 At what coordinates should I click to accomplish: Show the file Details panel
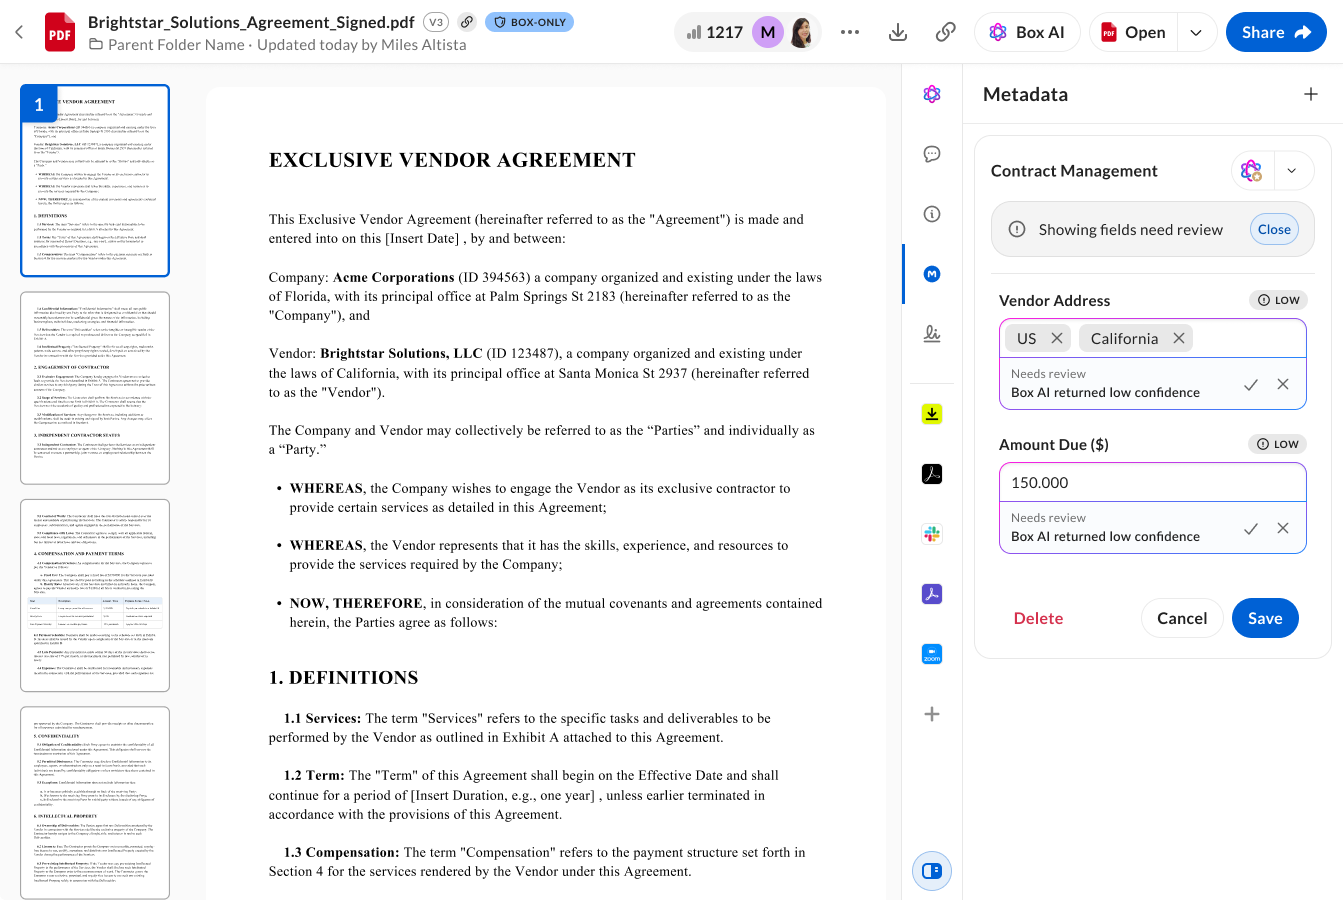(931, 213)
